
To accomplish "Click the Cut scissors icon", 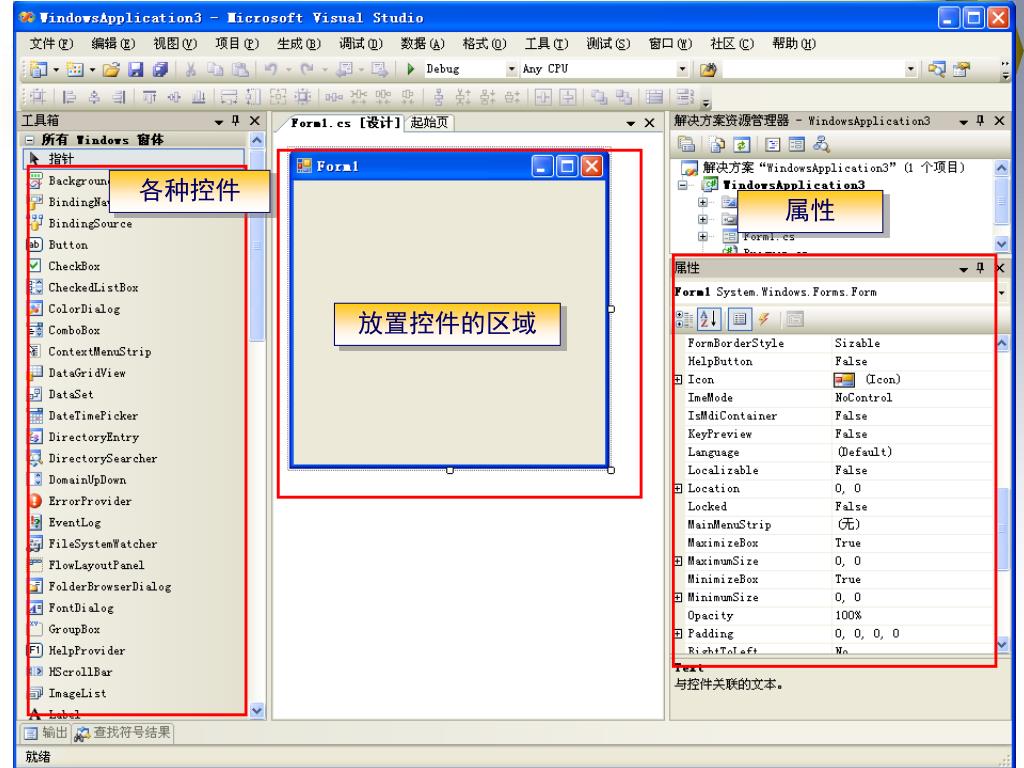I will 191,69.
